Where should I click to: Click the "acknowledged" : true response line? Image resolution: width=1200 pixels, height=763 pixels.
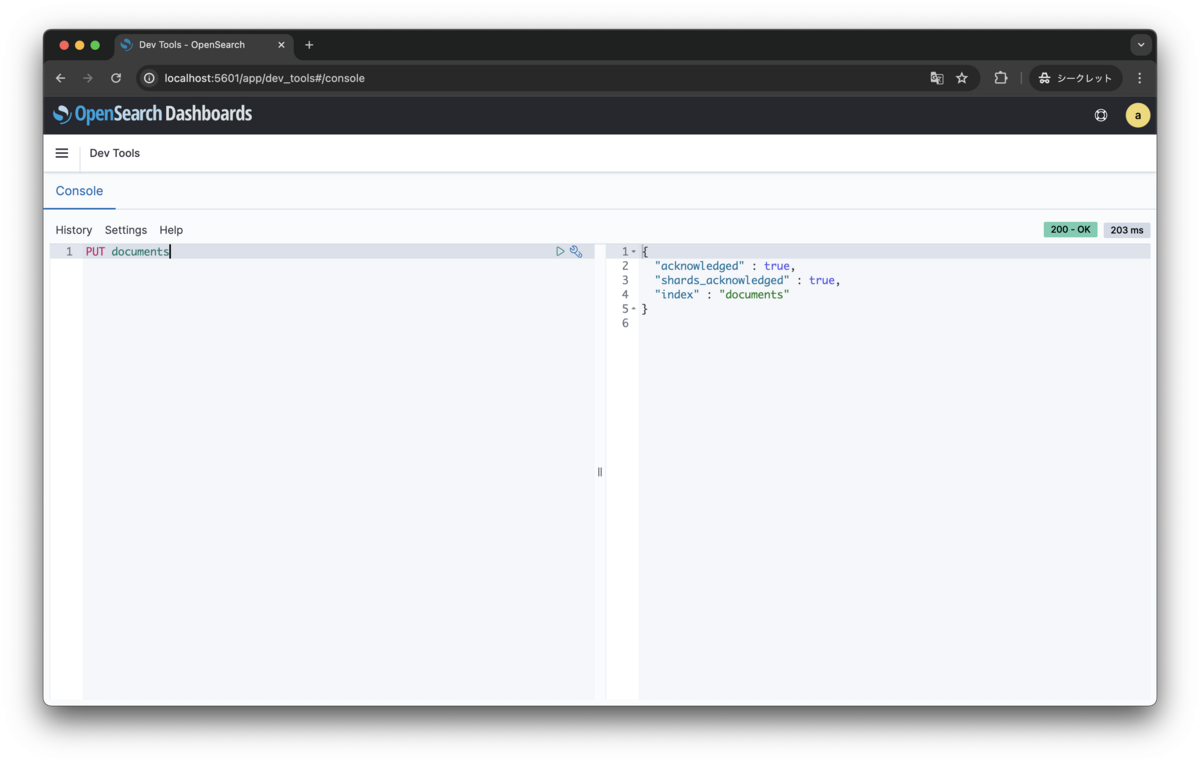click(x=724, y=266)
